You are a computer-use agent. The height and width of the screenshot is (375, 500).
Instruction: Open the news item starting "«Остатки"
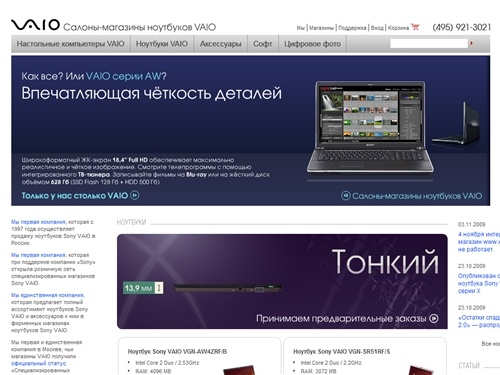(x=479, y=321)
